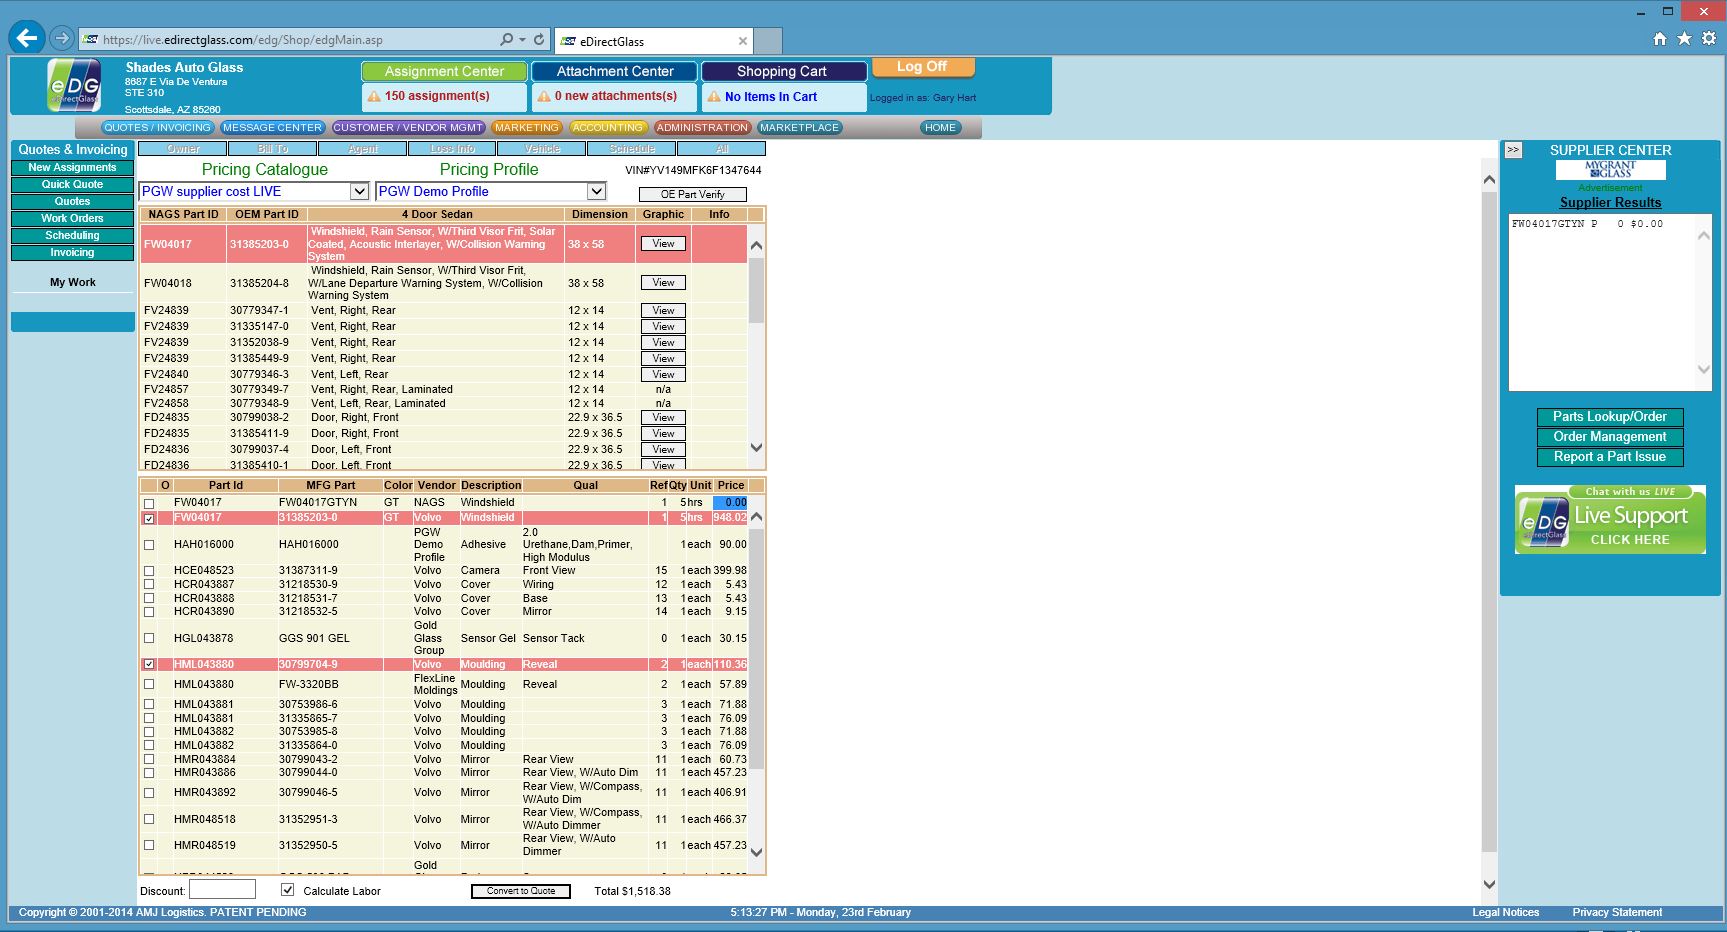Screen dimensions: 1727x932
Task: Click the Discount input field
Action: (222, 889)
